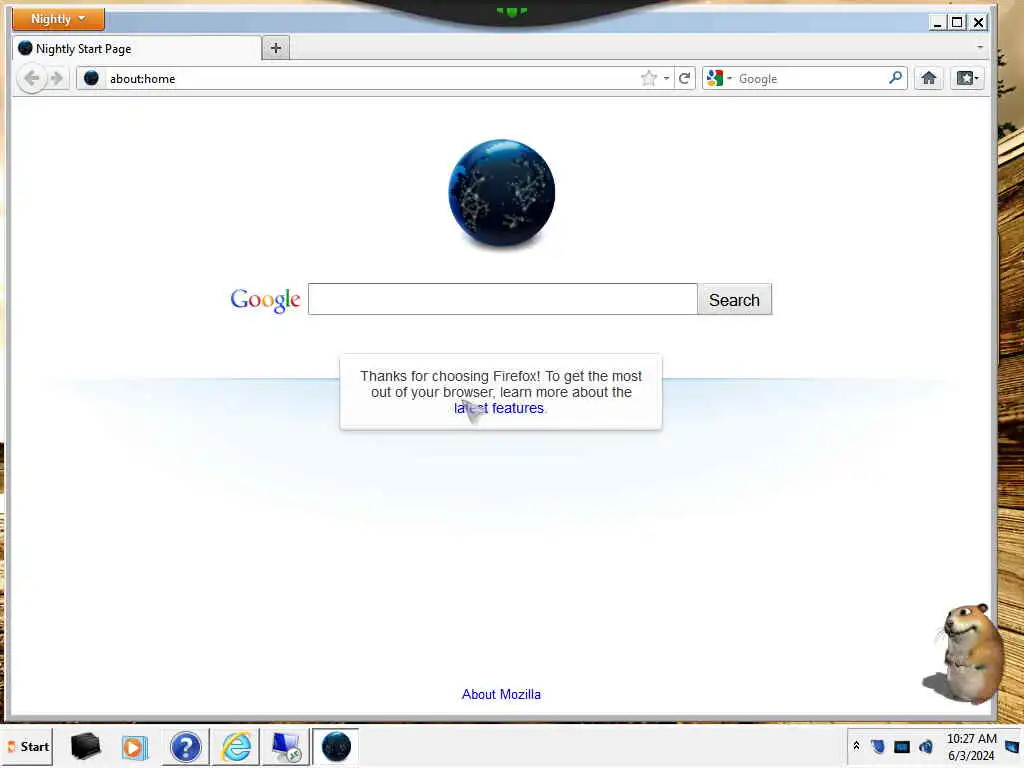The image size is (1024, 768).
Task: Minimize the Nightly window
Action: pos(938,23)
